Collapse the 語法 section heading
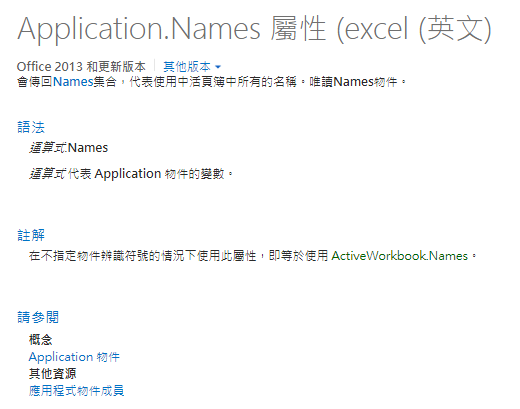Image resolution: width=520 pixels, height=409 pixels. tap(31, 127)
